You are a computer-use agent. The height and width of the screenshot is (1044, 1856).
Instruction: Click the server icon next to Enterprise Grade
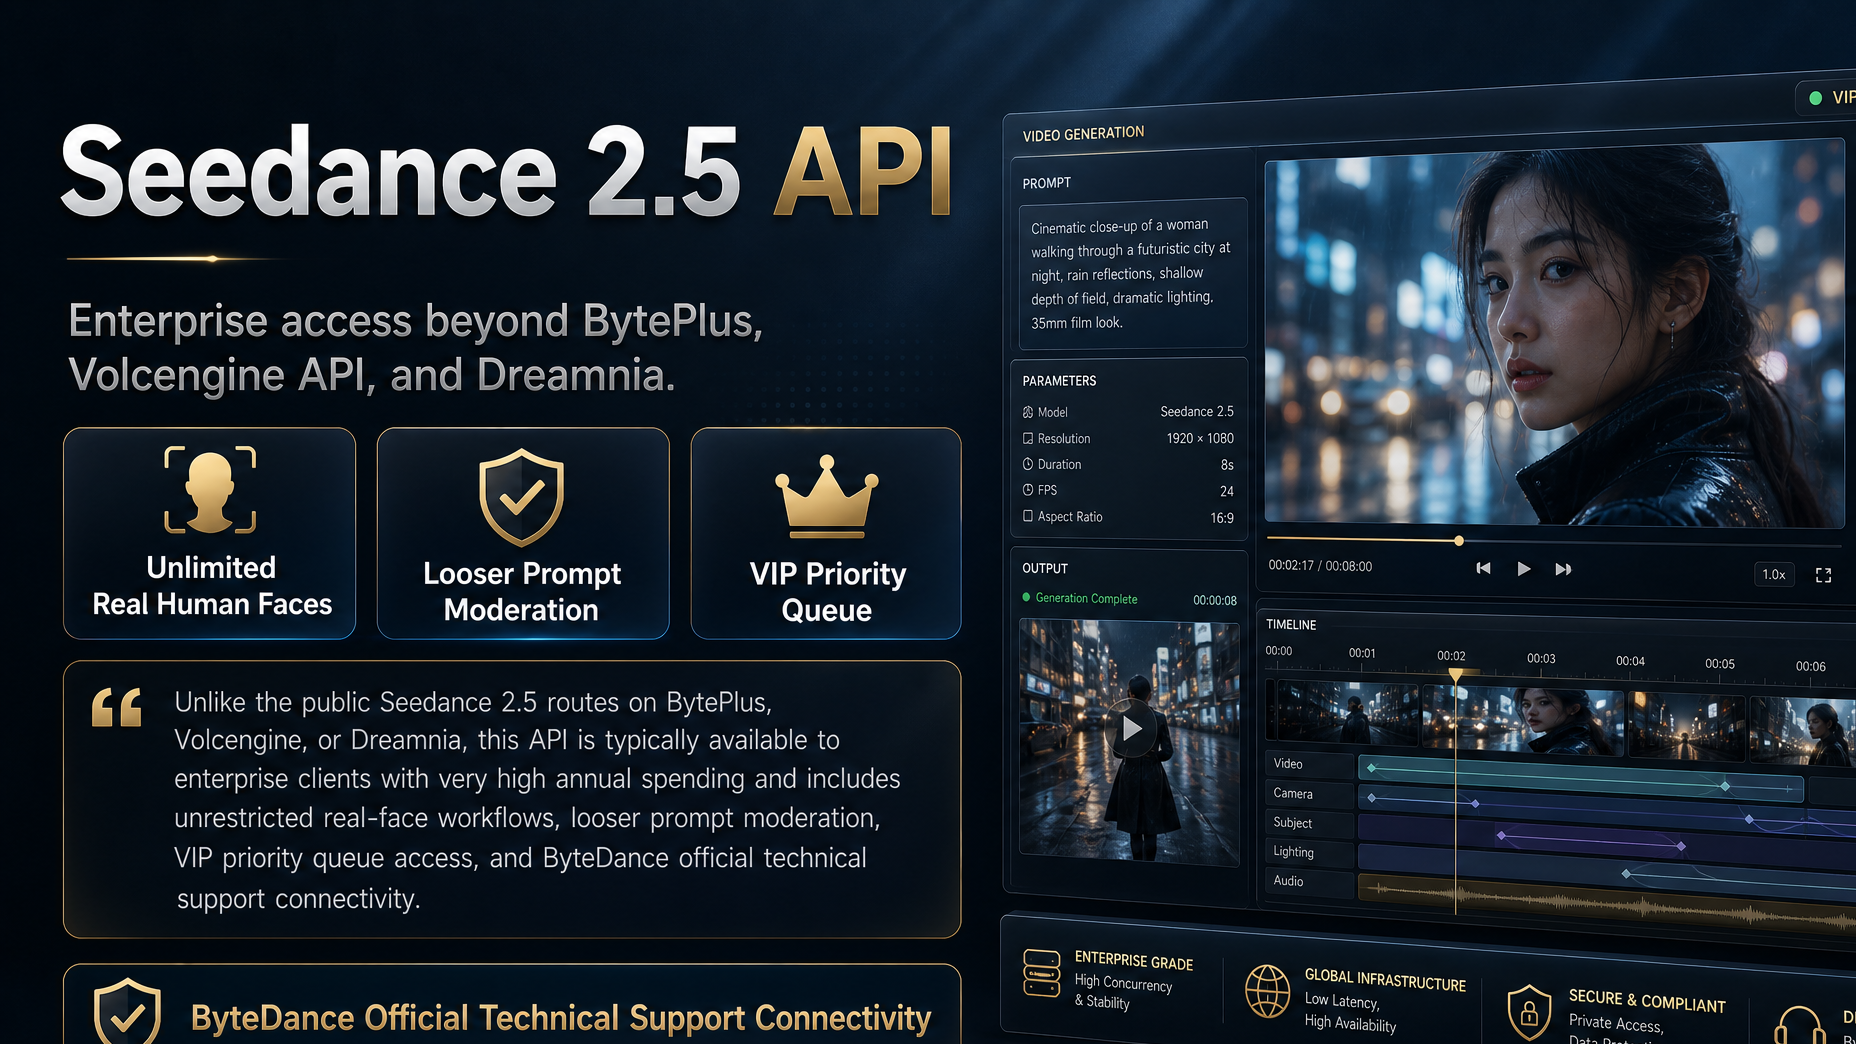click(1041, 973)
